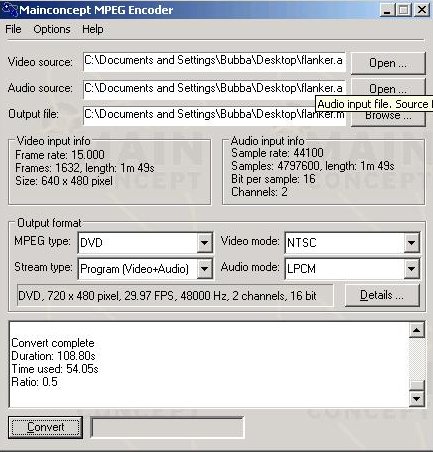This screenshot has height=452, width=433.
Task: Click the conversion progress bar
Action: pyautogui.click(x=167, y=427)
